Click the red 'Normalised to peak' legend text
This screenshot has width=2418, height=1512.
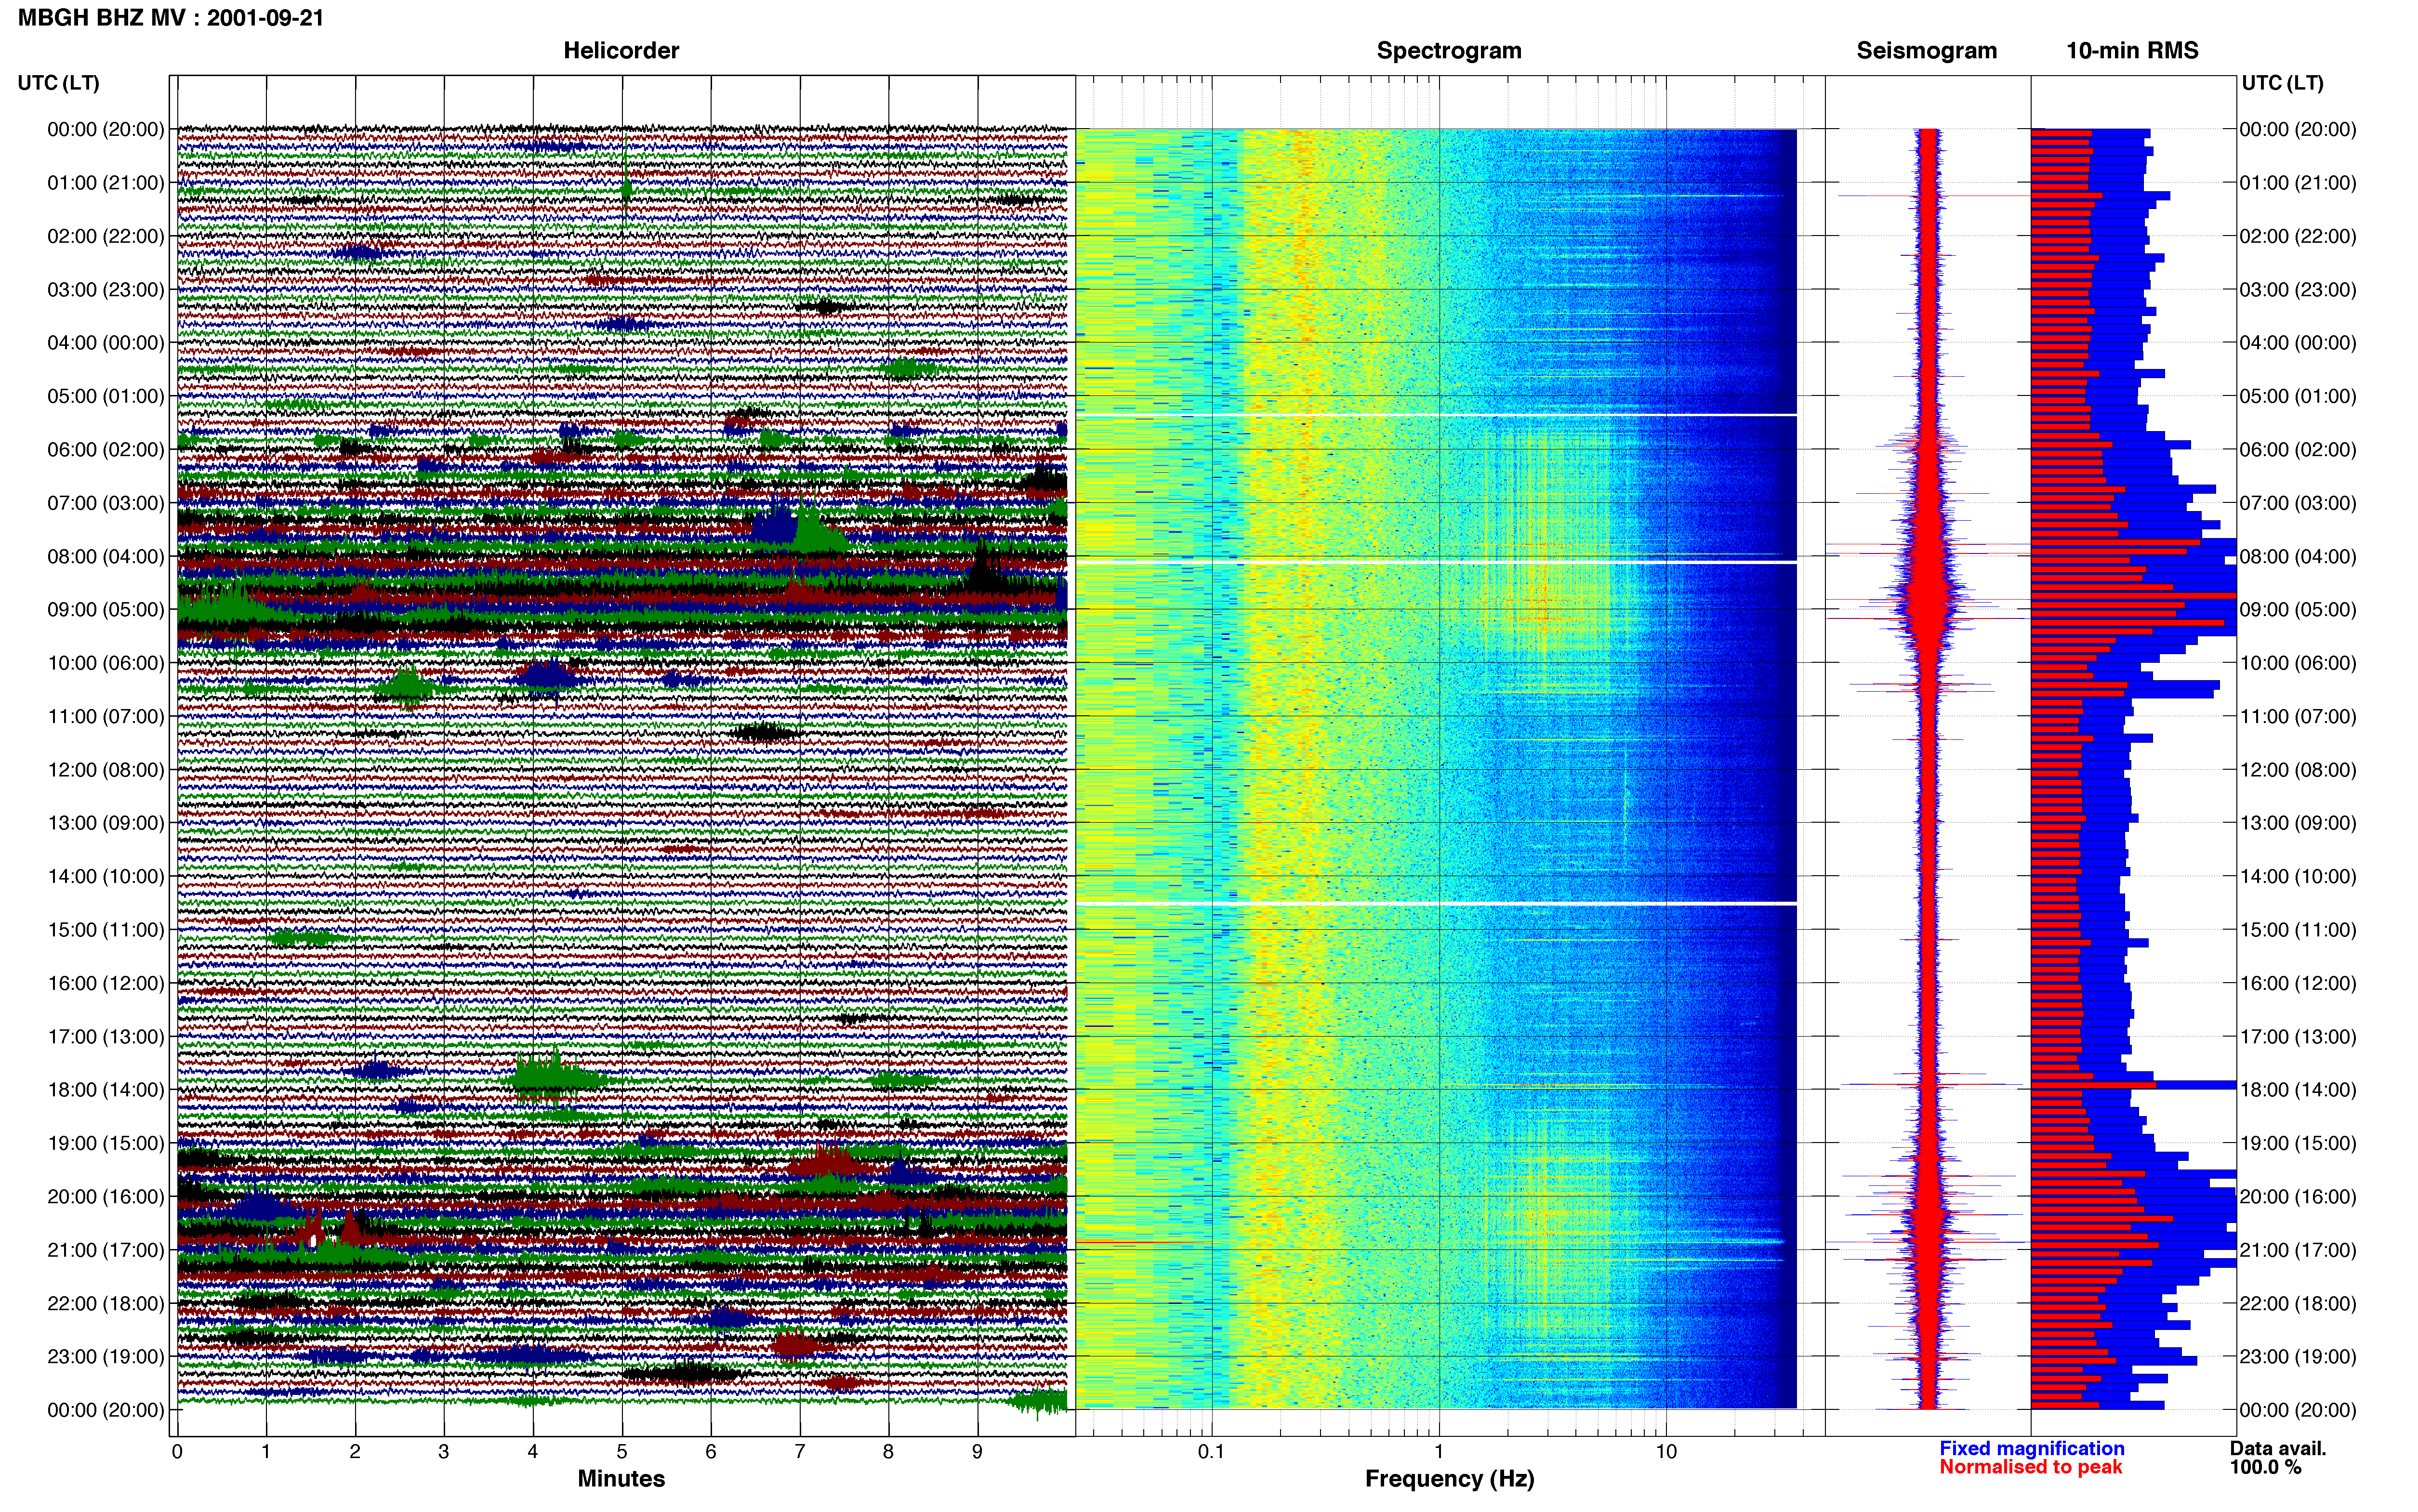click(2030, 1467)
